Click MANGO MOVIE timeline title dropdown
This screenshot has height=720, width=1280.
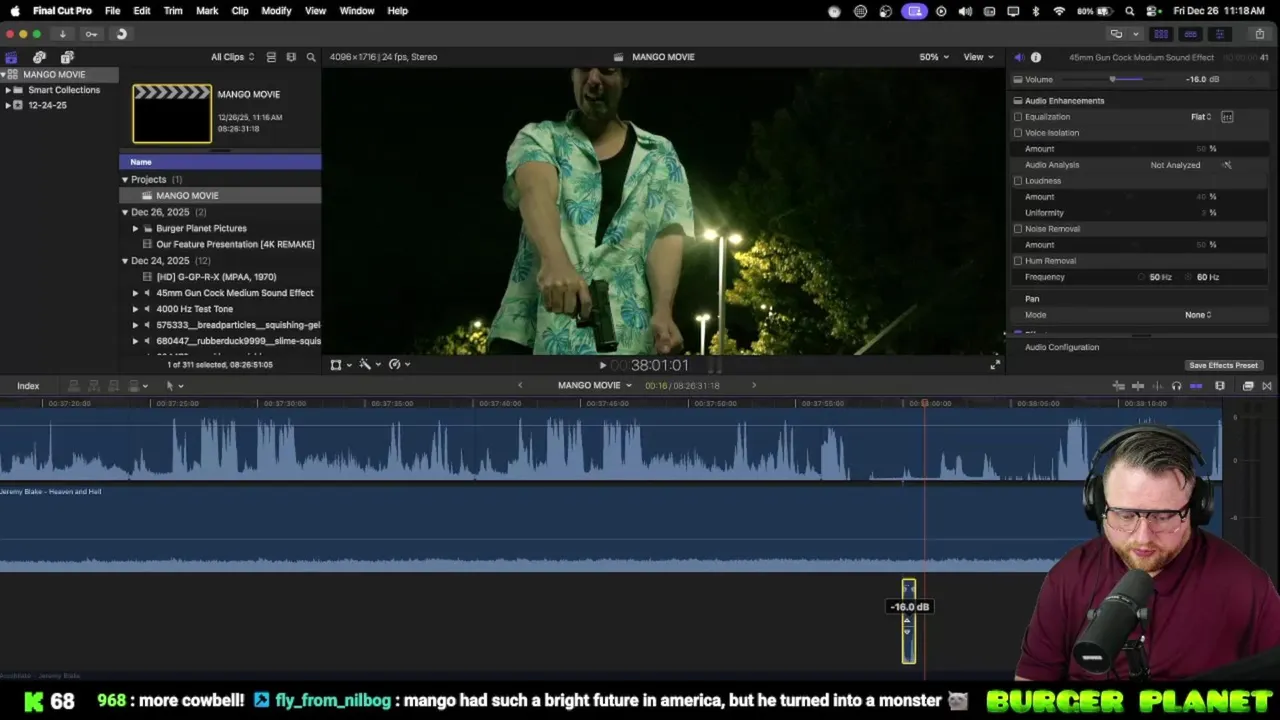(x=594, y=386)
